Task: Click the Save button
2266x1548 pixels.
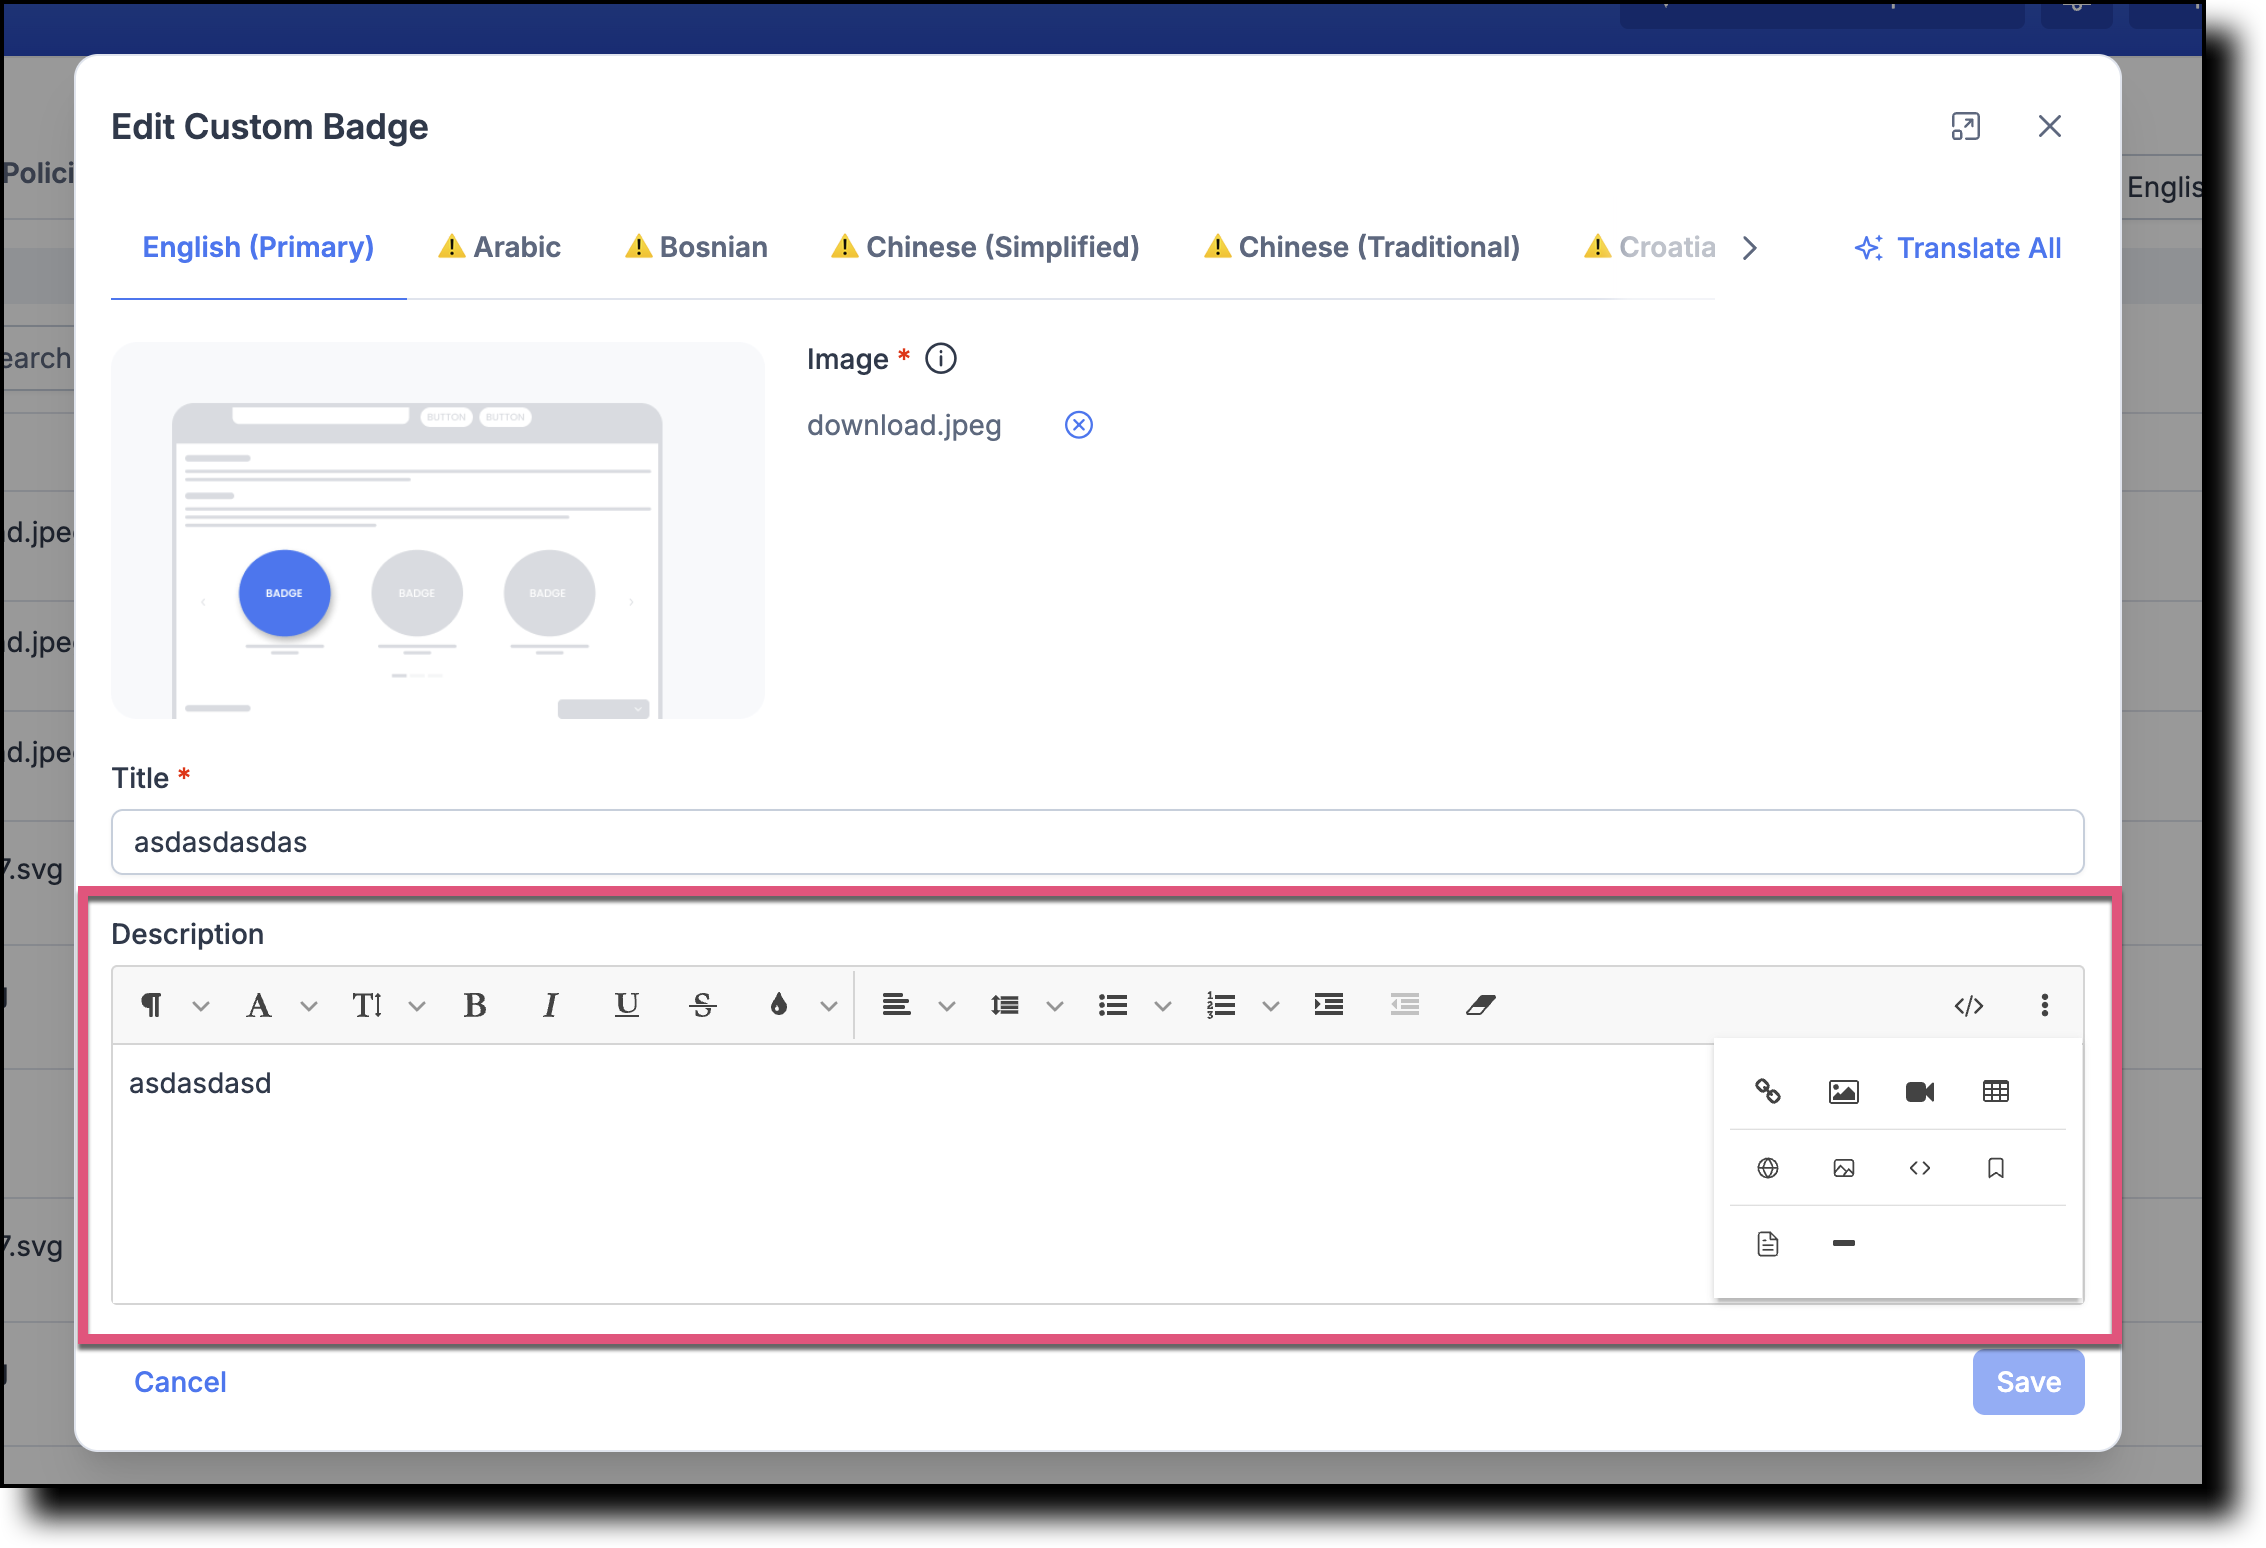Action: tap(2027, 1381)
